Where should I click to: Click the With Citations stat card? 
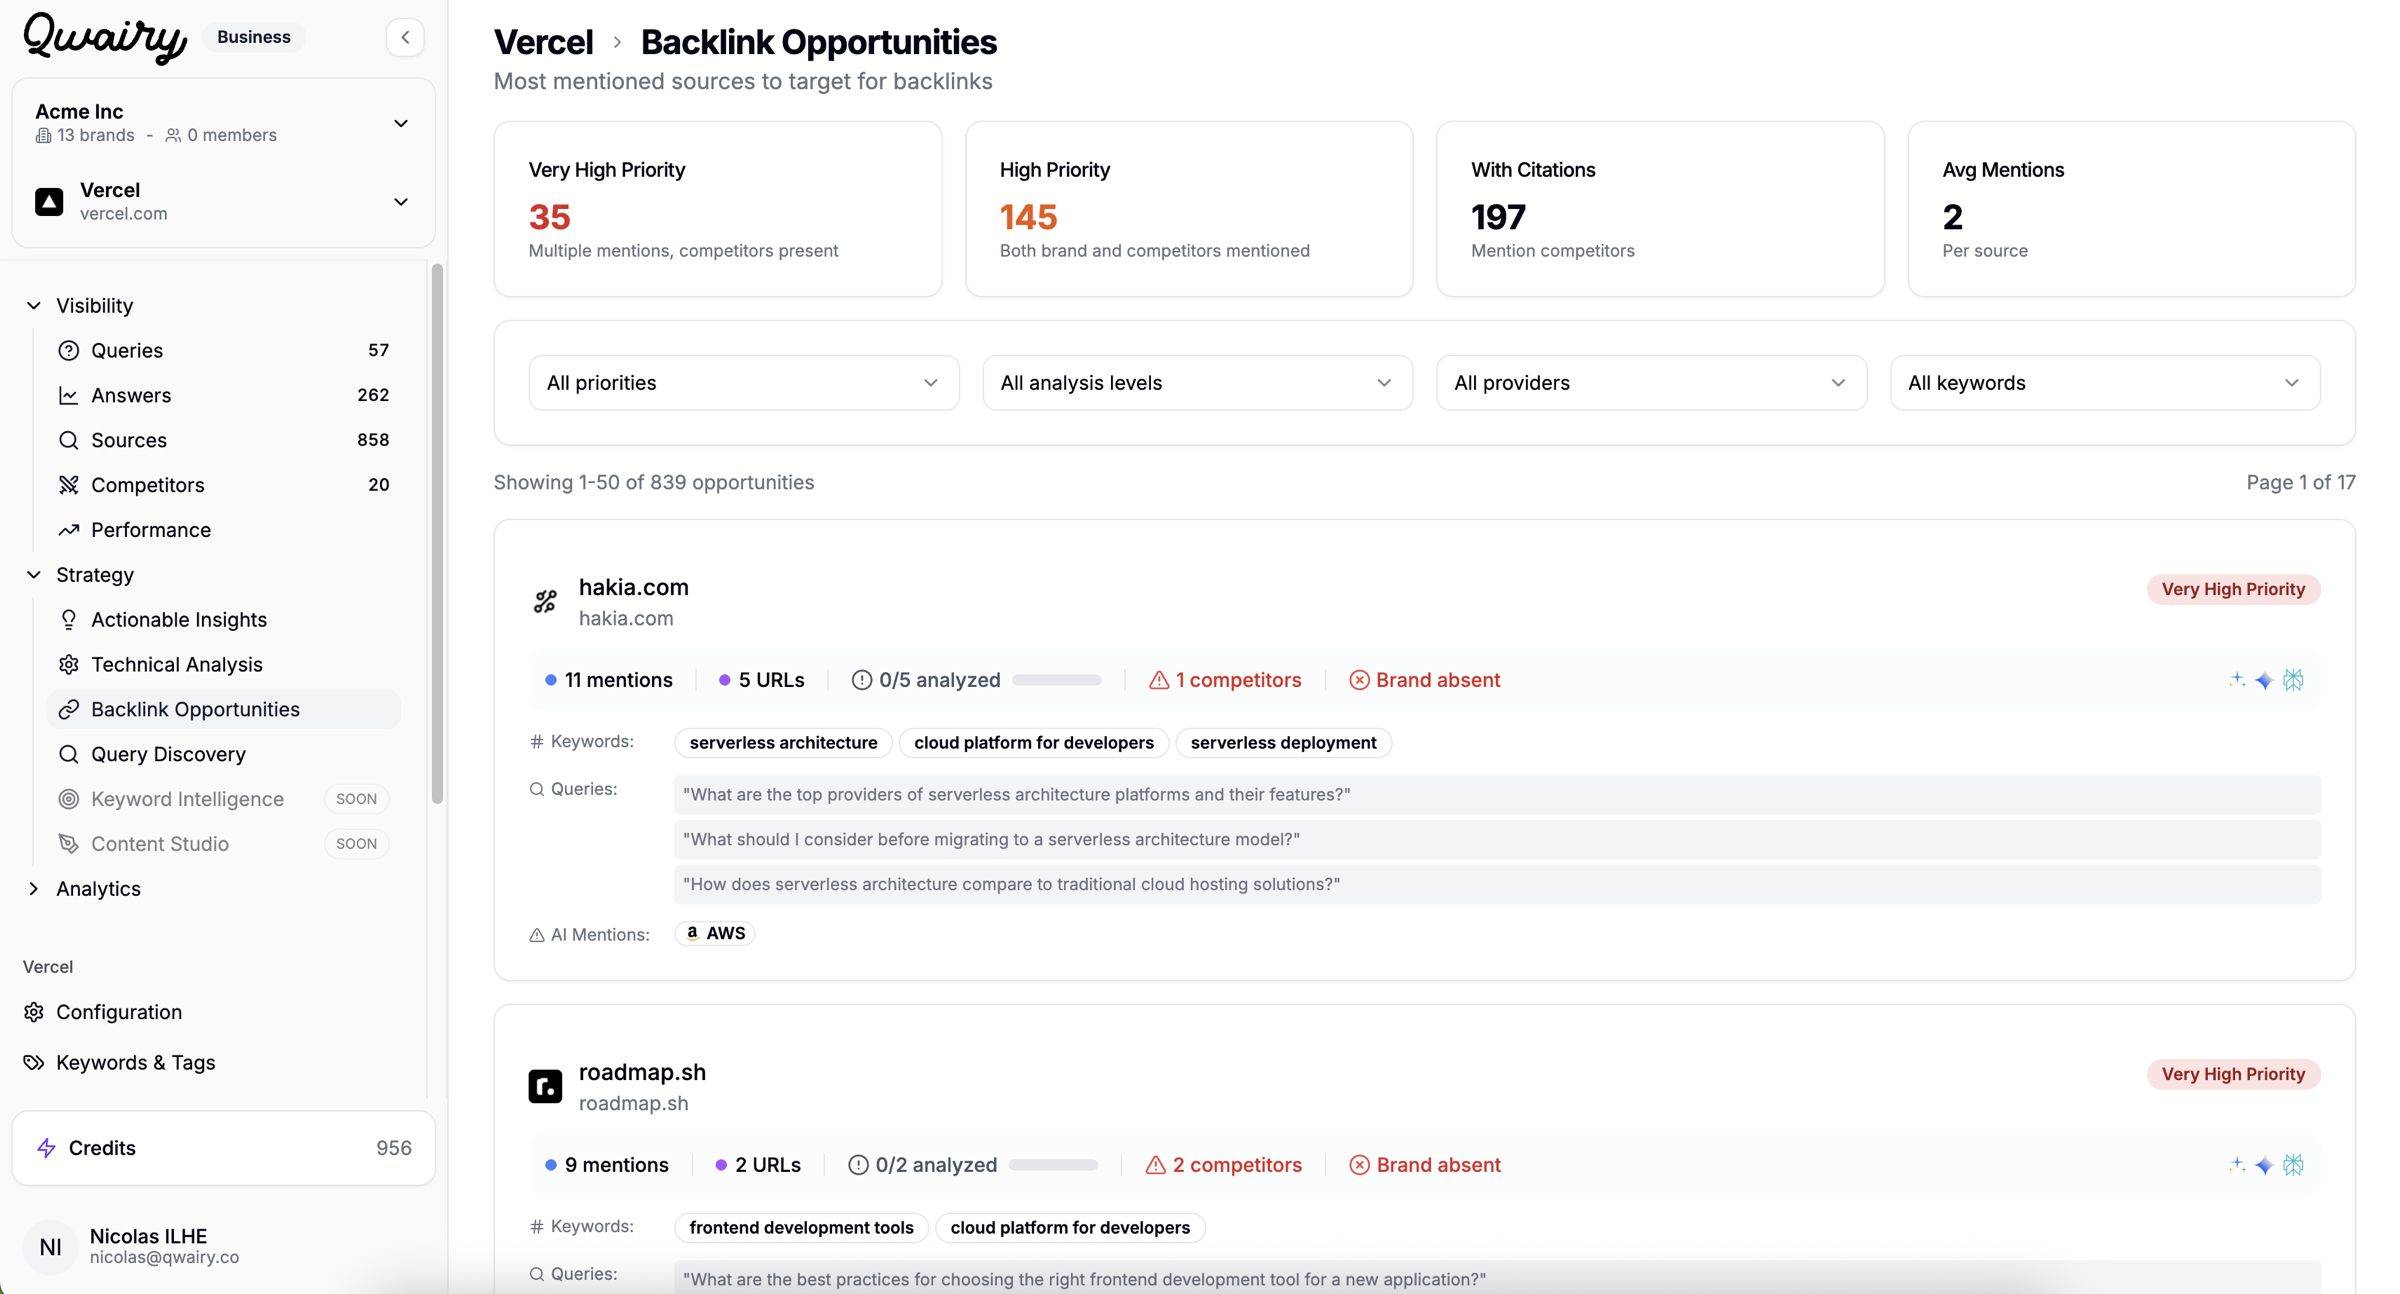1660,209
